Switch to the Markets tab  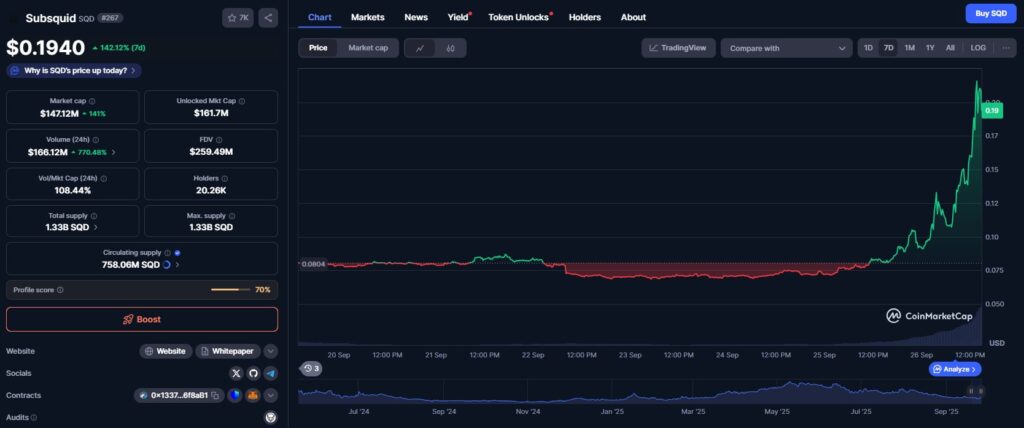coord(367,17)
